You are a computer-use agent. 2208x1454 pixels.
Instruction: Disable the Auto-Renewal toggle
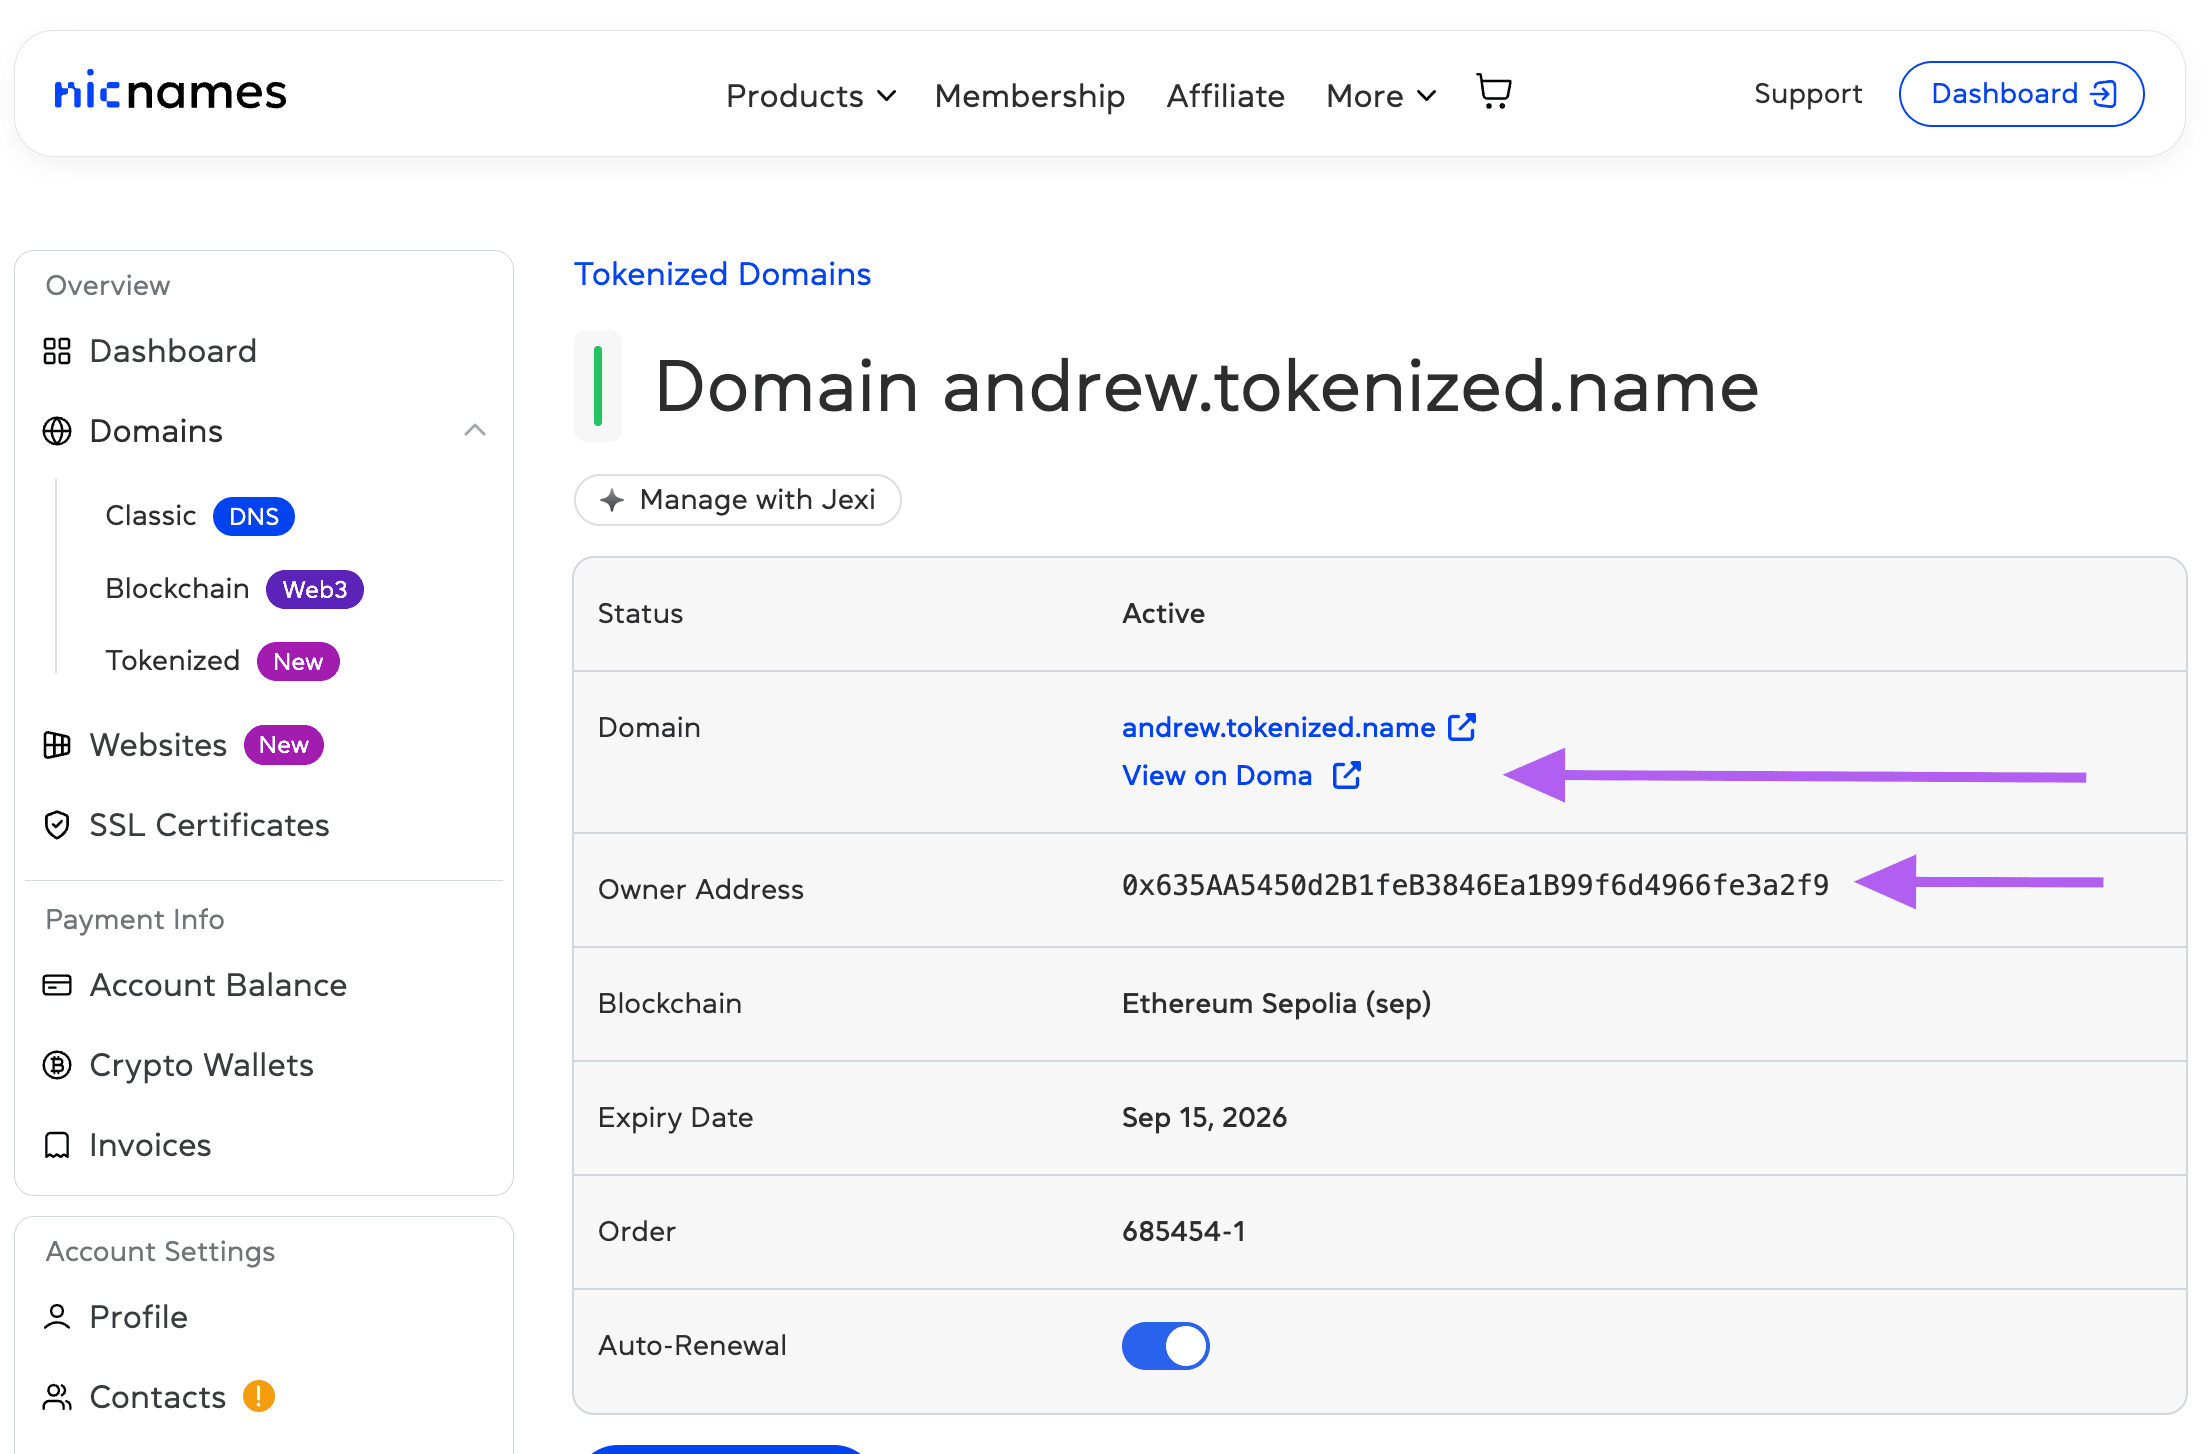pyautogui.click(x=1165, y=1345)
